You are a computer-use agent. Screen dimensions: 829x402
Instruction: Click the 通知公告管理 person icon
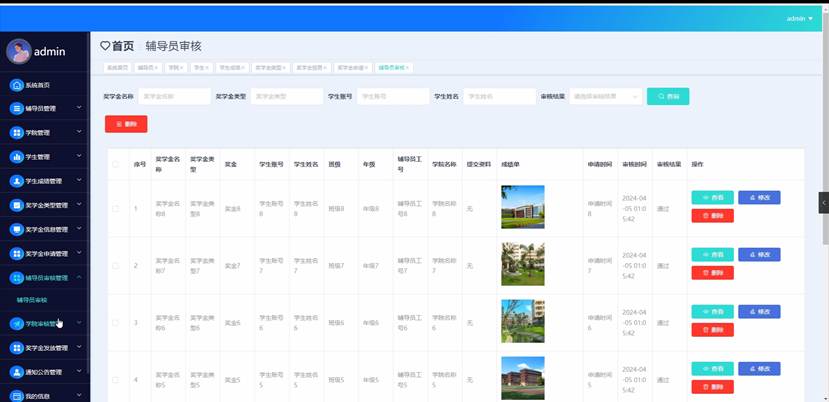17,372
